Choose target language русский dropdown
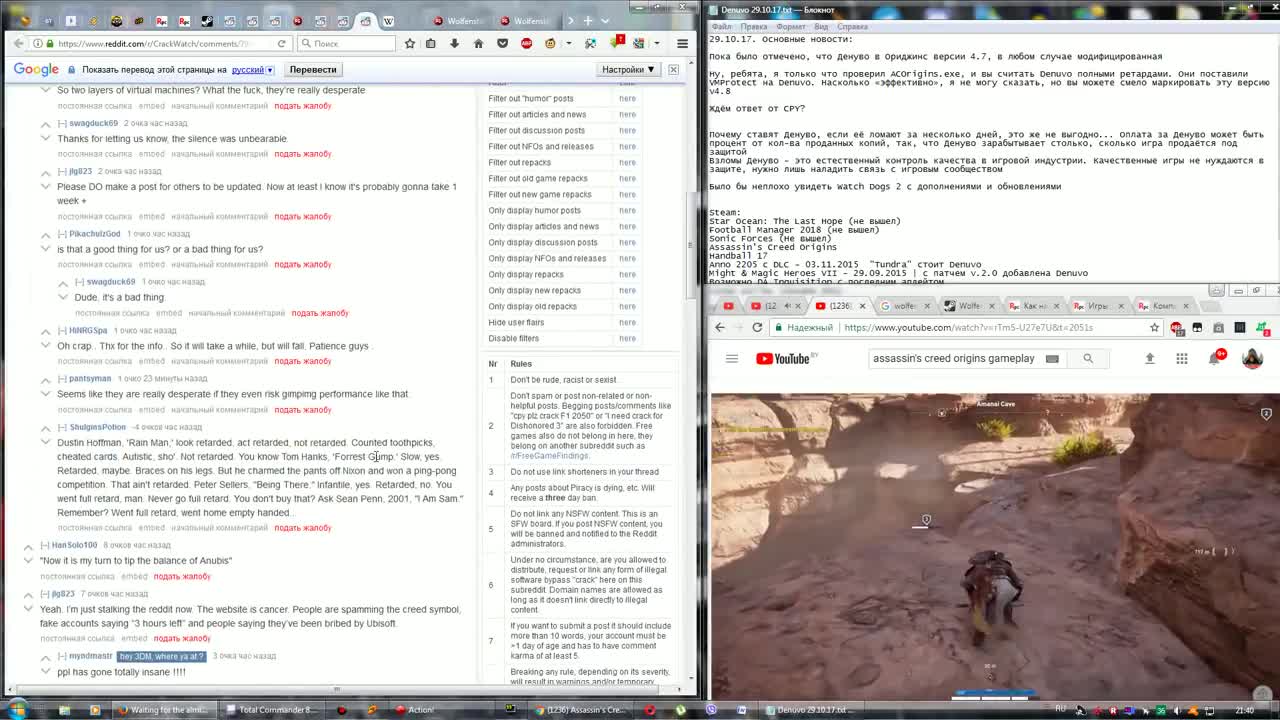The image size is (1280, 720). tap(253, 70)
